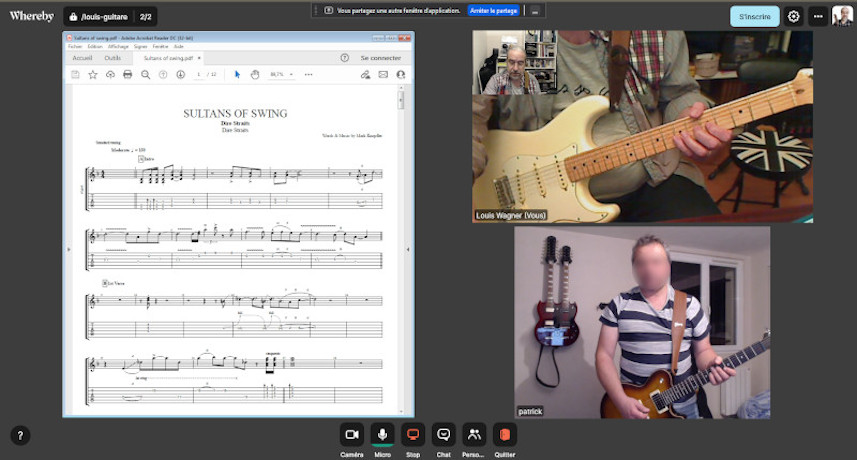This screenshot has width=857, height=460.
Task: Click the print icon
Action: (127, 74)
